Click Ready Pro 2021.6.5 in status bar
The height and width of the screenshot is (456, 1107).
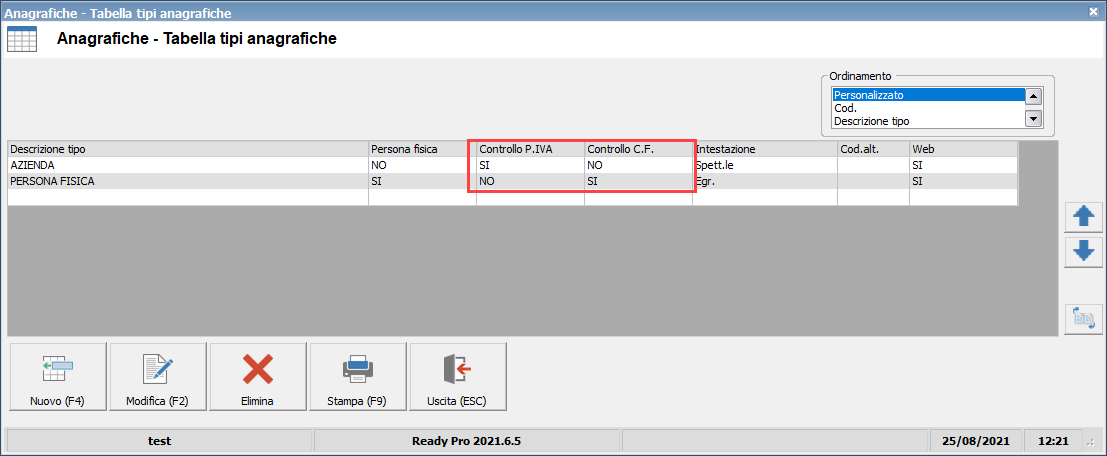tap(466, 441)
